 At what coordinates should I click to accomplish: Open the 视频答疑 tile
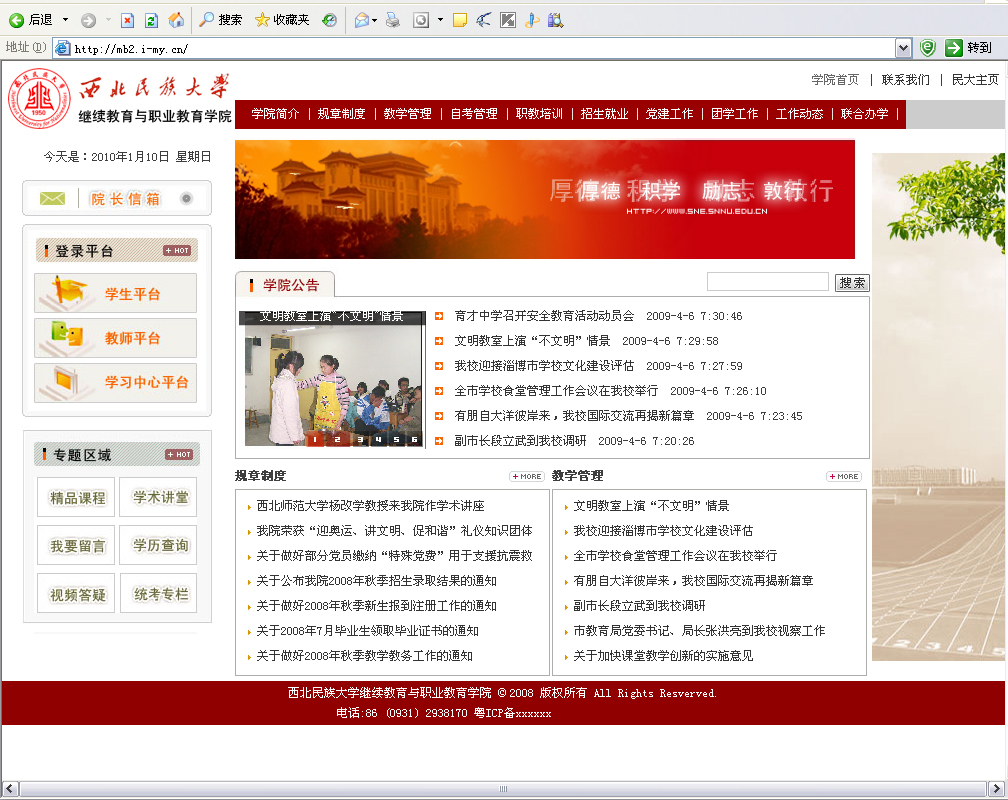(76, 594)
